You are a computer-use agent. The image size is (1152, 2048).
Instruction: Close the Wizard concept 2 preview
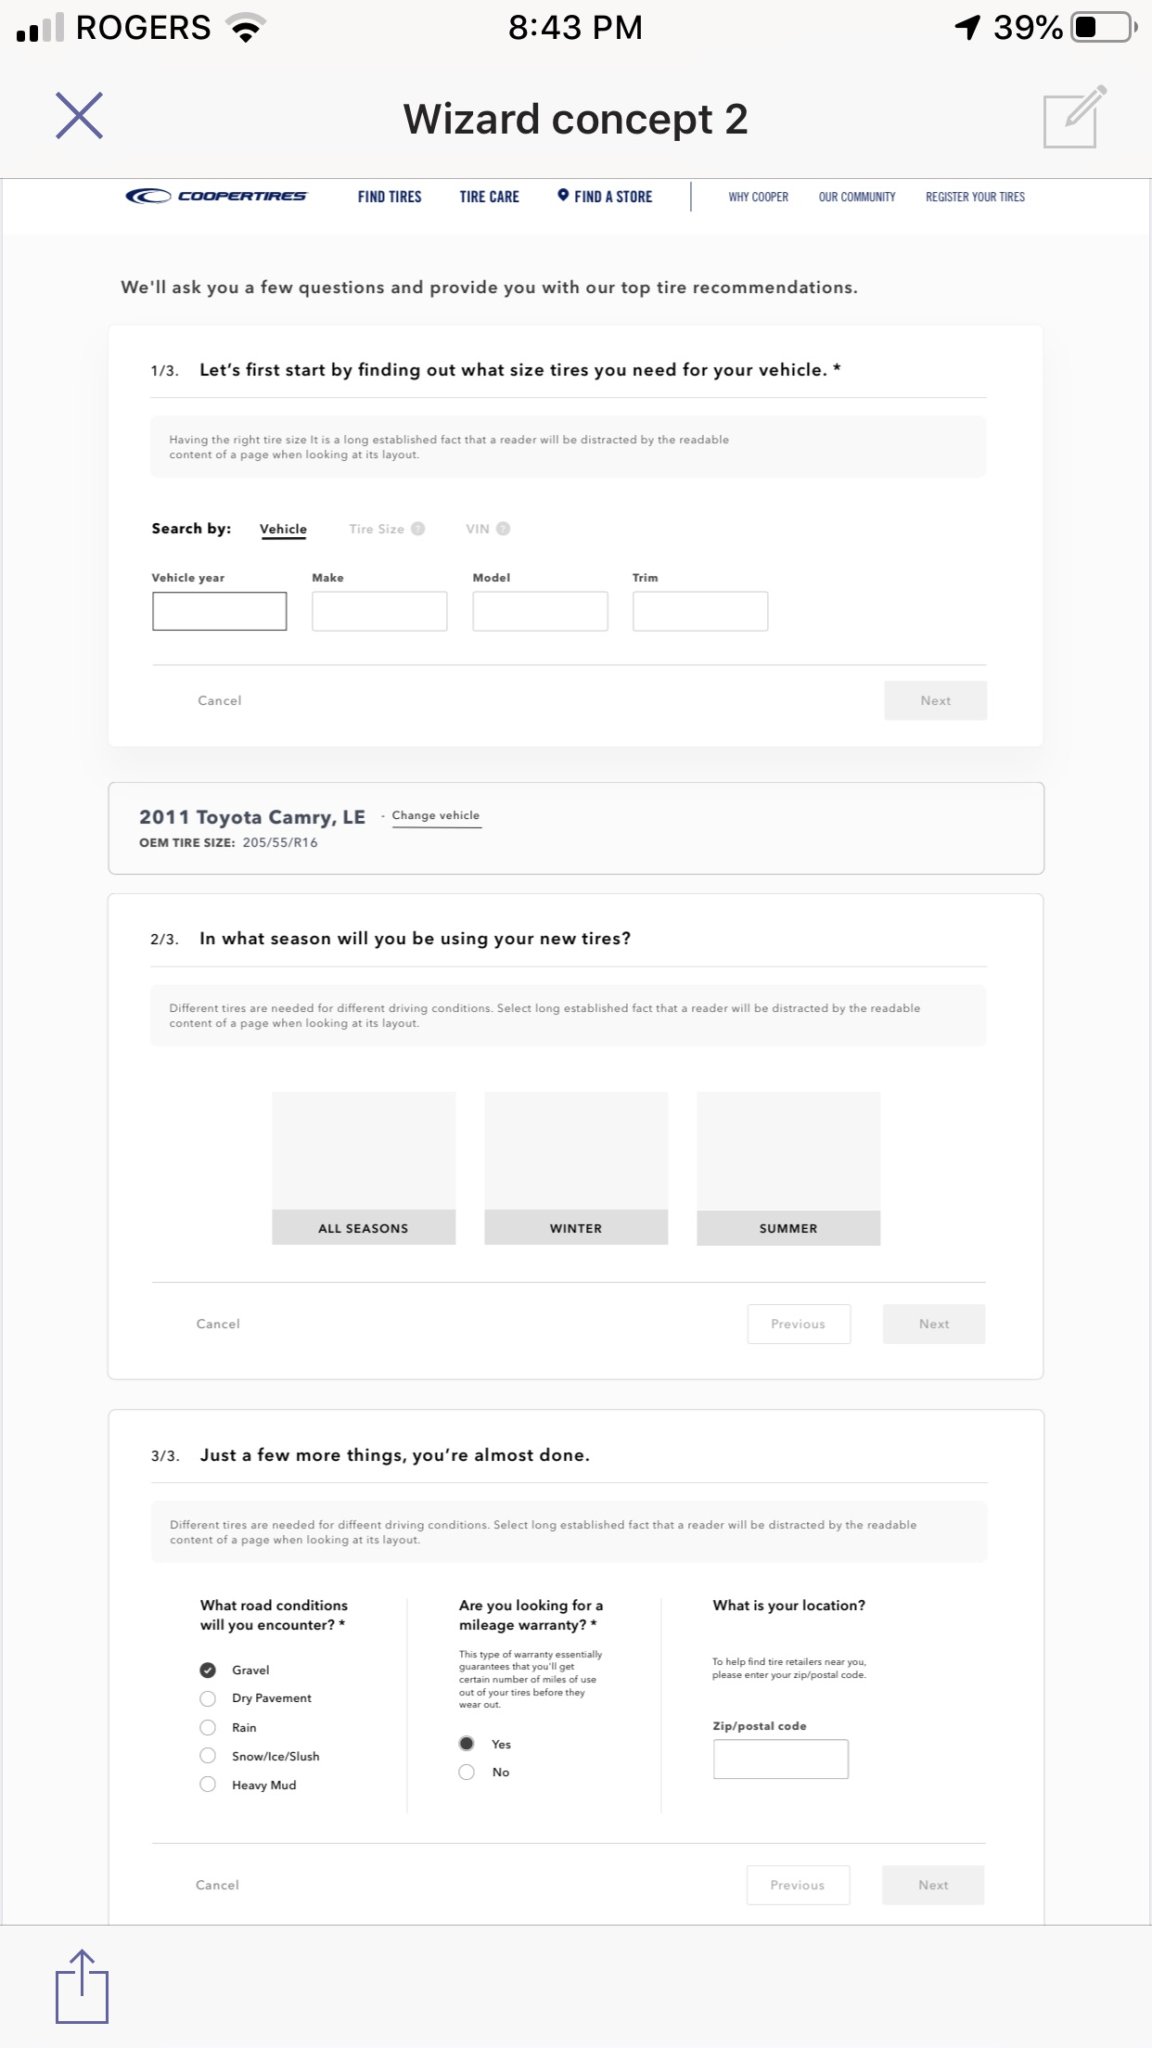coord(79,116)
